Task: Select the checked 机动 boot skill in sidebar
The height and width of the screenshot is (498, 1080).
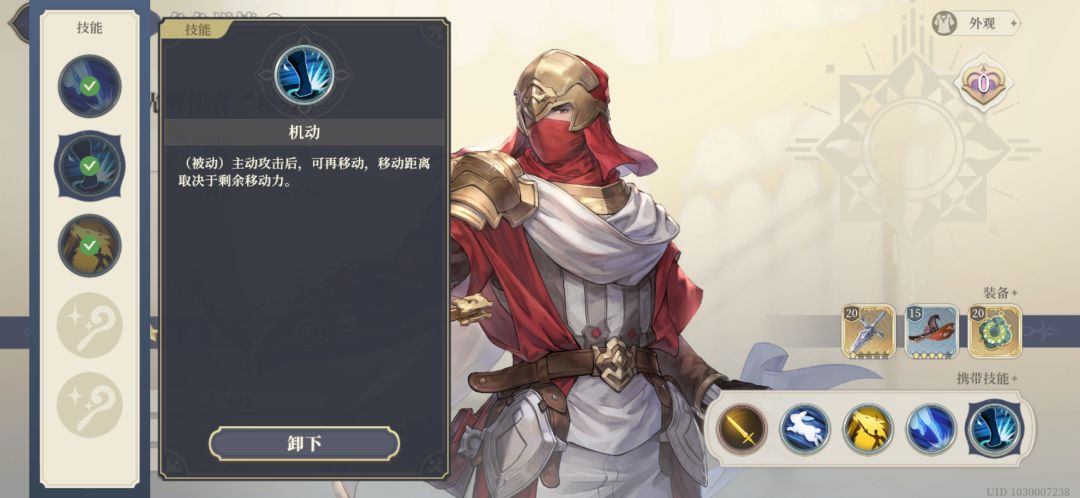Action: click(x=90, y=165)
